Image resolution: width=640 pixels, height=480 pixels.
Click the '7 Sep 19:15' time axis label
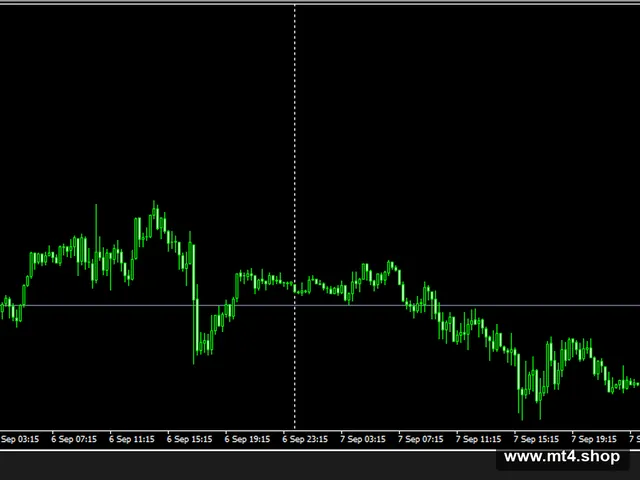[x=594, y=439]
